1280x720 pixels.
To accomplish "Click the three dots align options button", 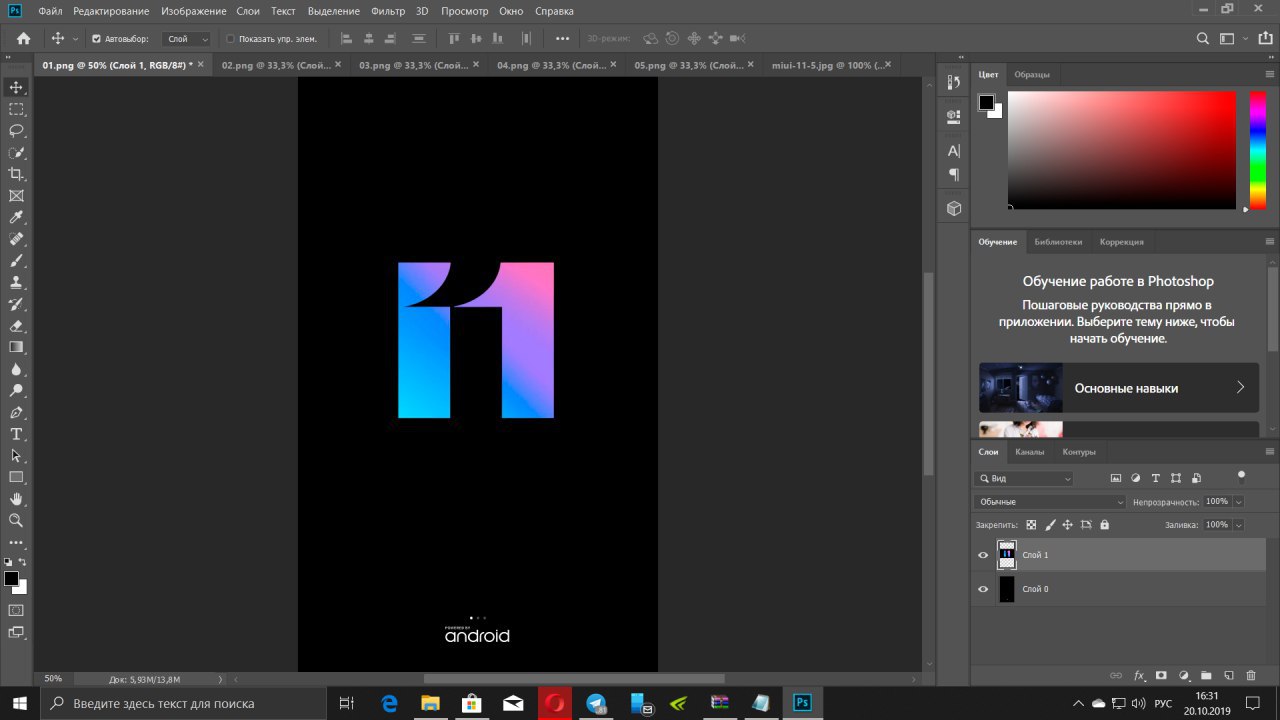I will (562, 39).
